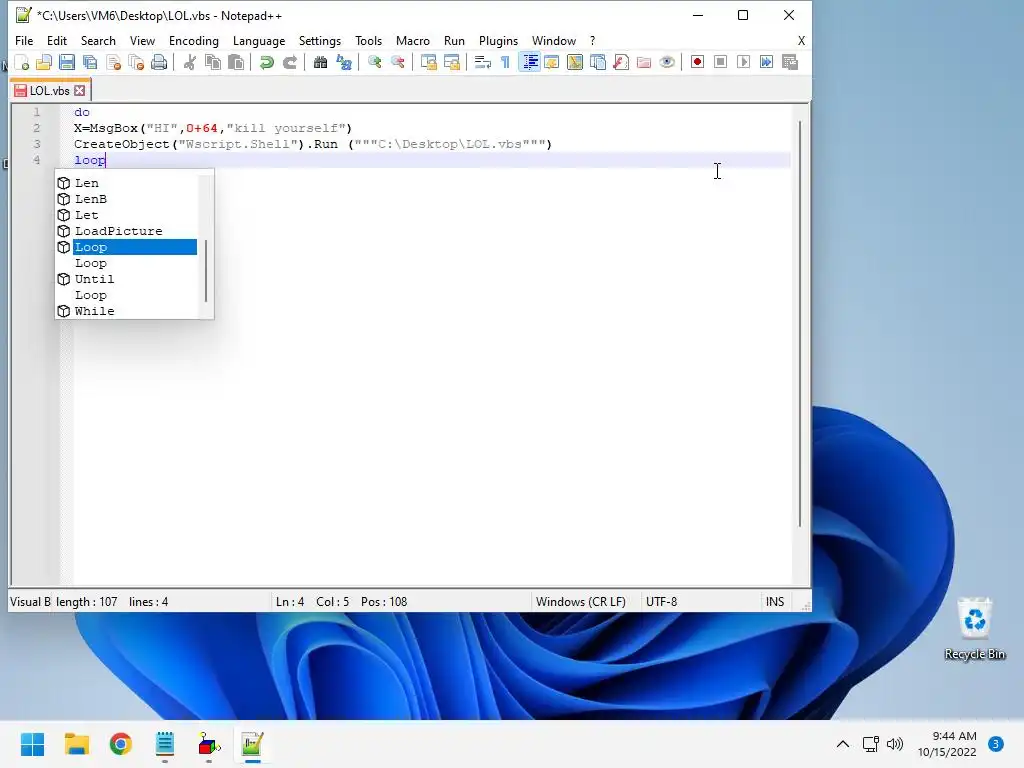The width and height of the screenshot is (1024, 768).
Task: Open the Tools menu
Action: 368,40
